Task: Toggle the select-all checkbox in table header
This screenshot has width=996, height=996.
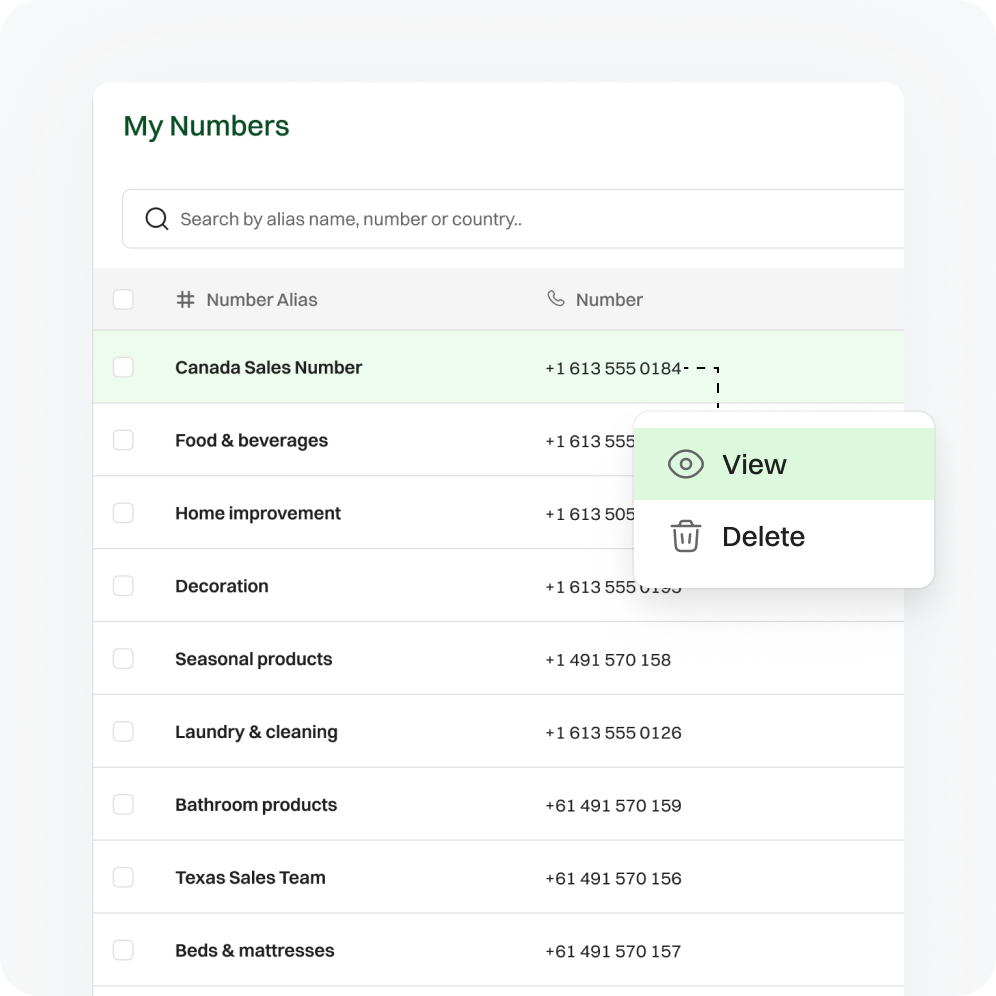Action: 123,299
